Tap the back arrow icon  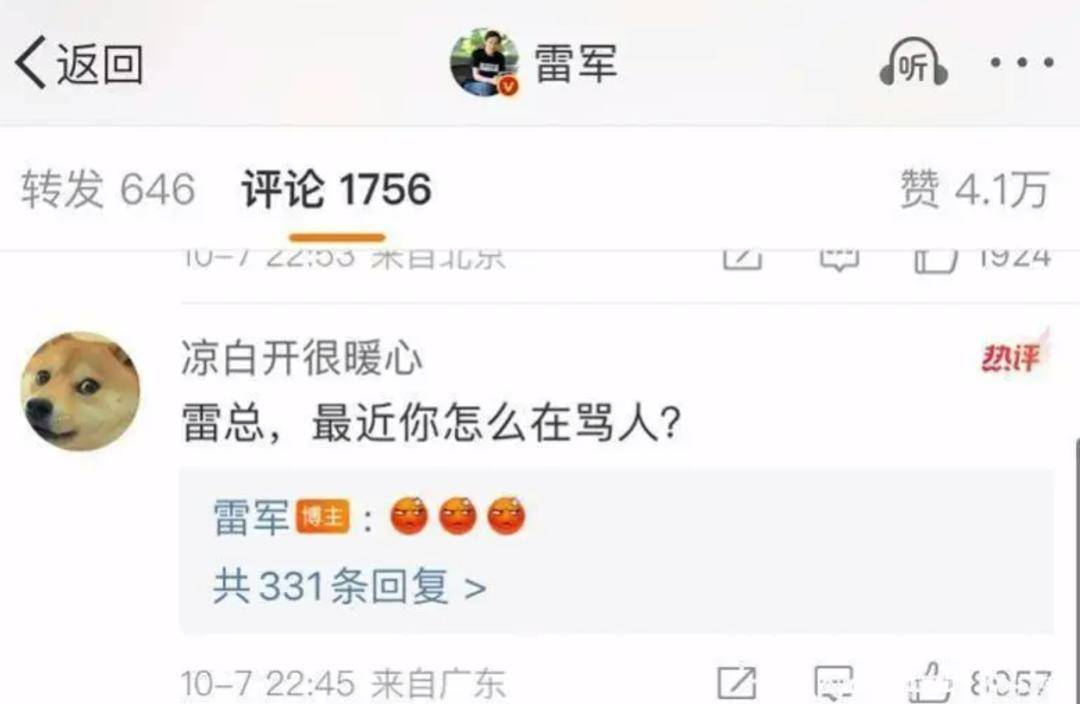pos(31,63)
